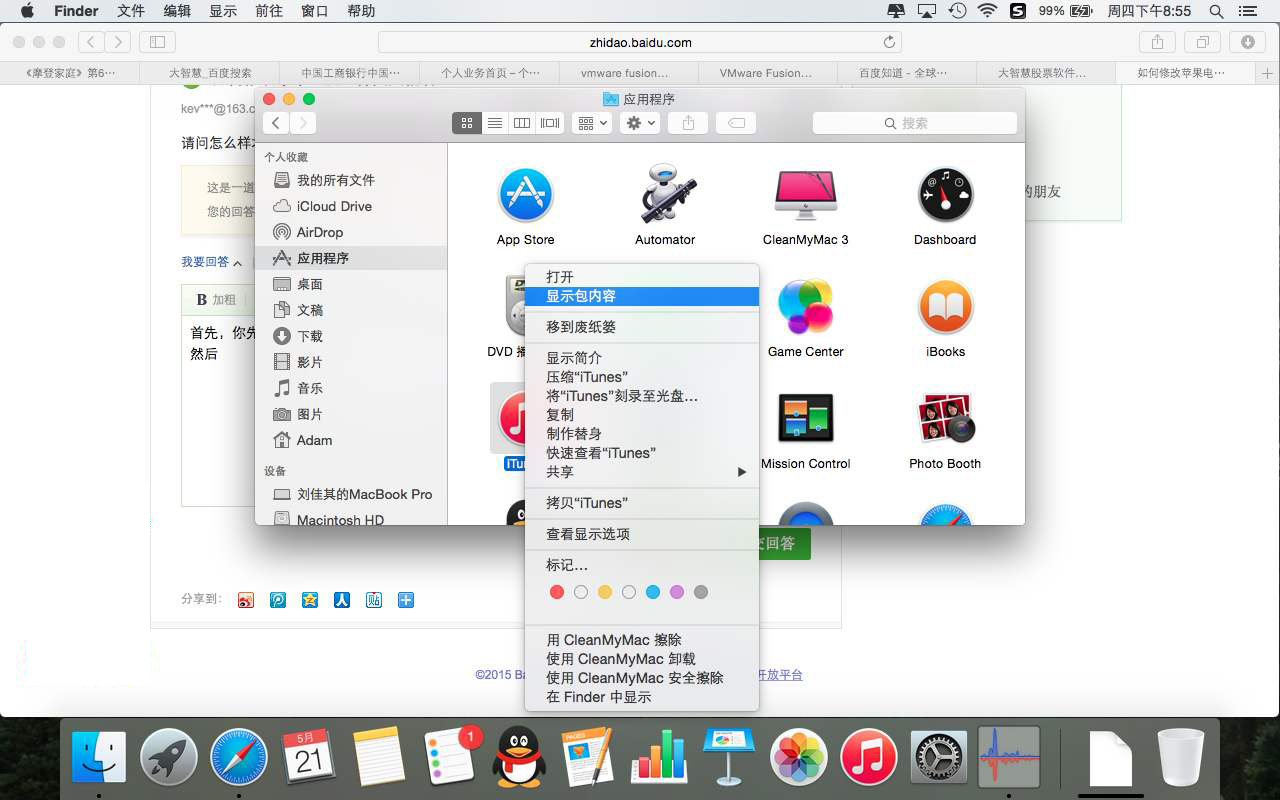Choose 移到废纸篓 from the context menu
Screen dimensions: 1280x800
[x=642, y=327]
